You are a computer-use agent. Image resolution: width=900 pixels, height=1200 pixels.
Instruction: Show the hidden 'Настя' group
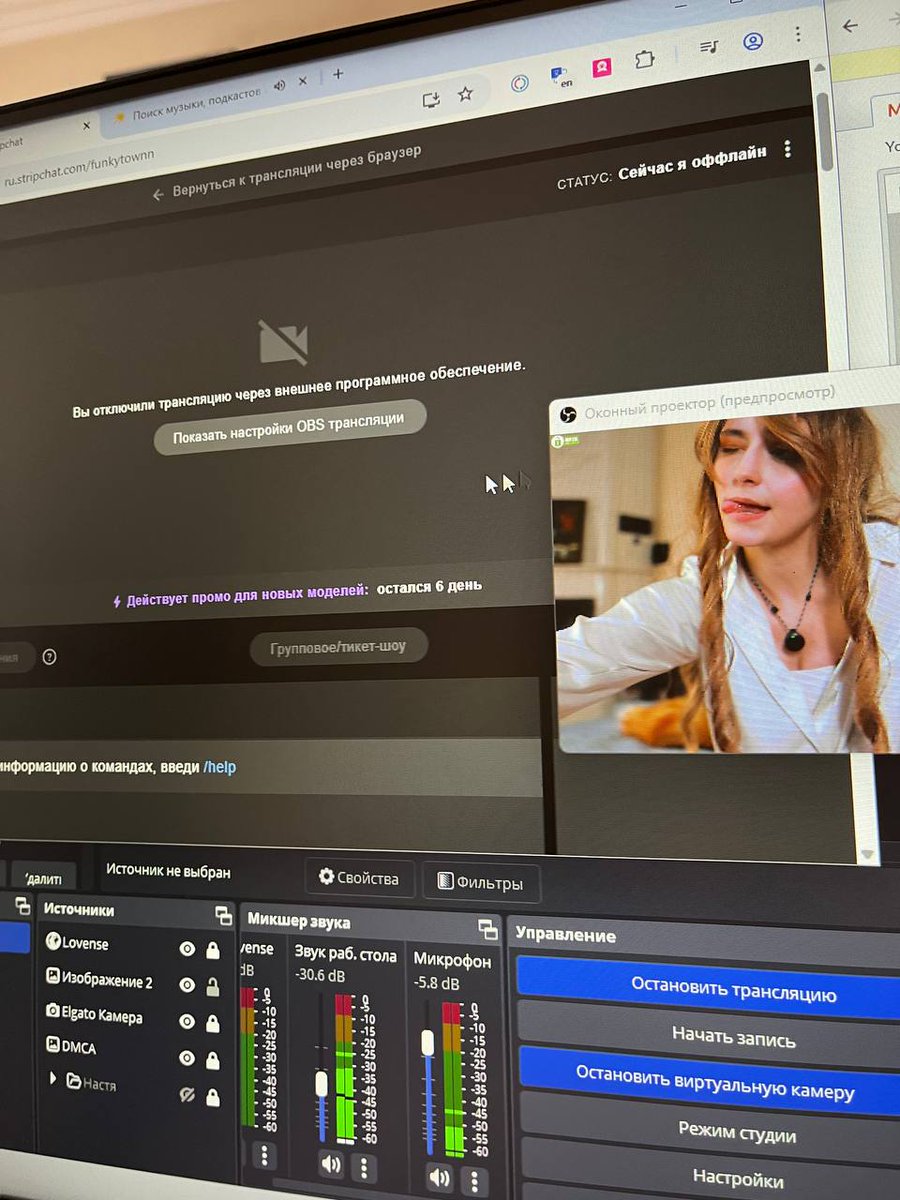186,1096
